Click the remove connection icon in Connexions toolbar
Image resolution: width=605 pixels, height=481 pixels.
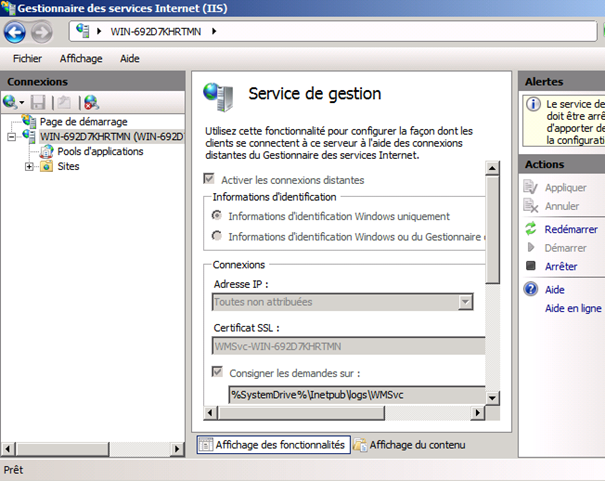click(91, 102)
